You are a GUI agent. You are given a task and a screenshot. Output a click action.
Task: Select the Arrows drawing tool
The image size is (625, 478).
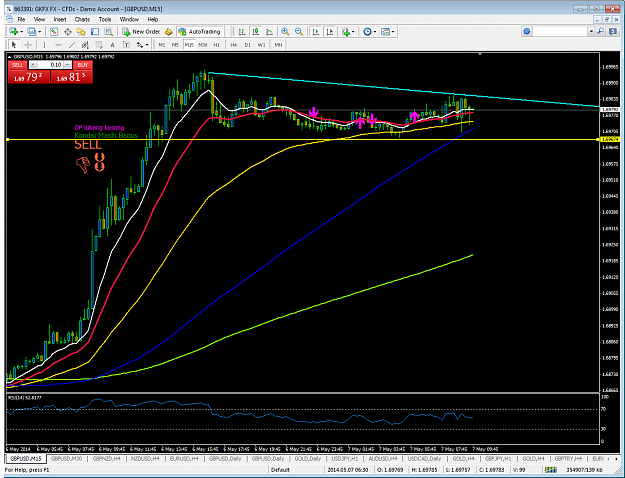point(140,45)
